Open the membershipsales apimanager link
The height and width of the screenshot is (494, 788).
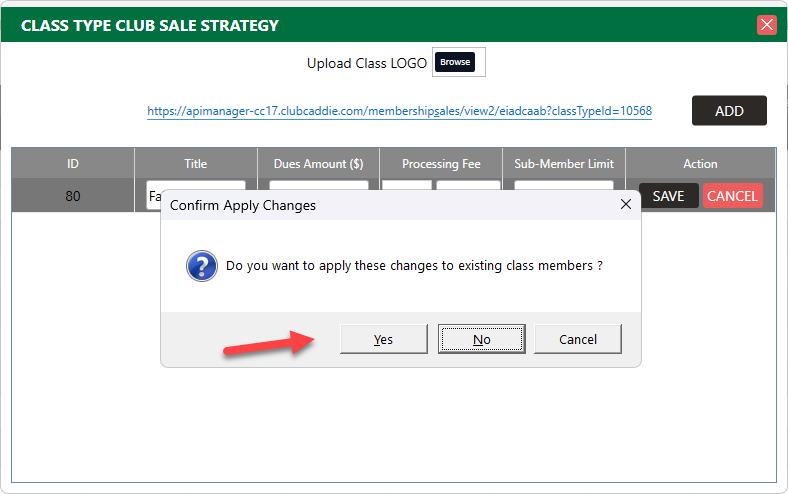399,111
